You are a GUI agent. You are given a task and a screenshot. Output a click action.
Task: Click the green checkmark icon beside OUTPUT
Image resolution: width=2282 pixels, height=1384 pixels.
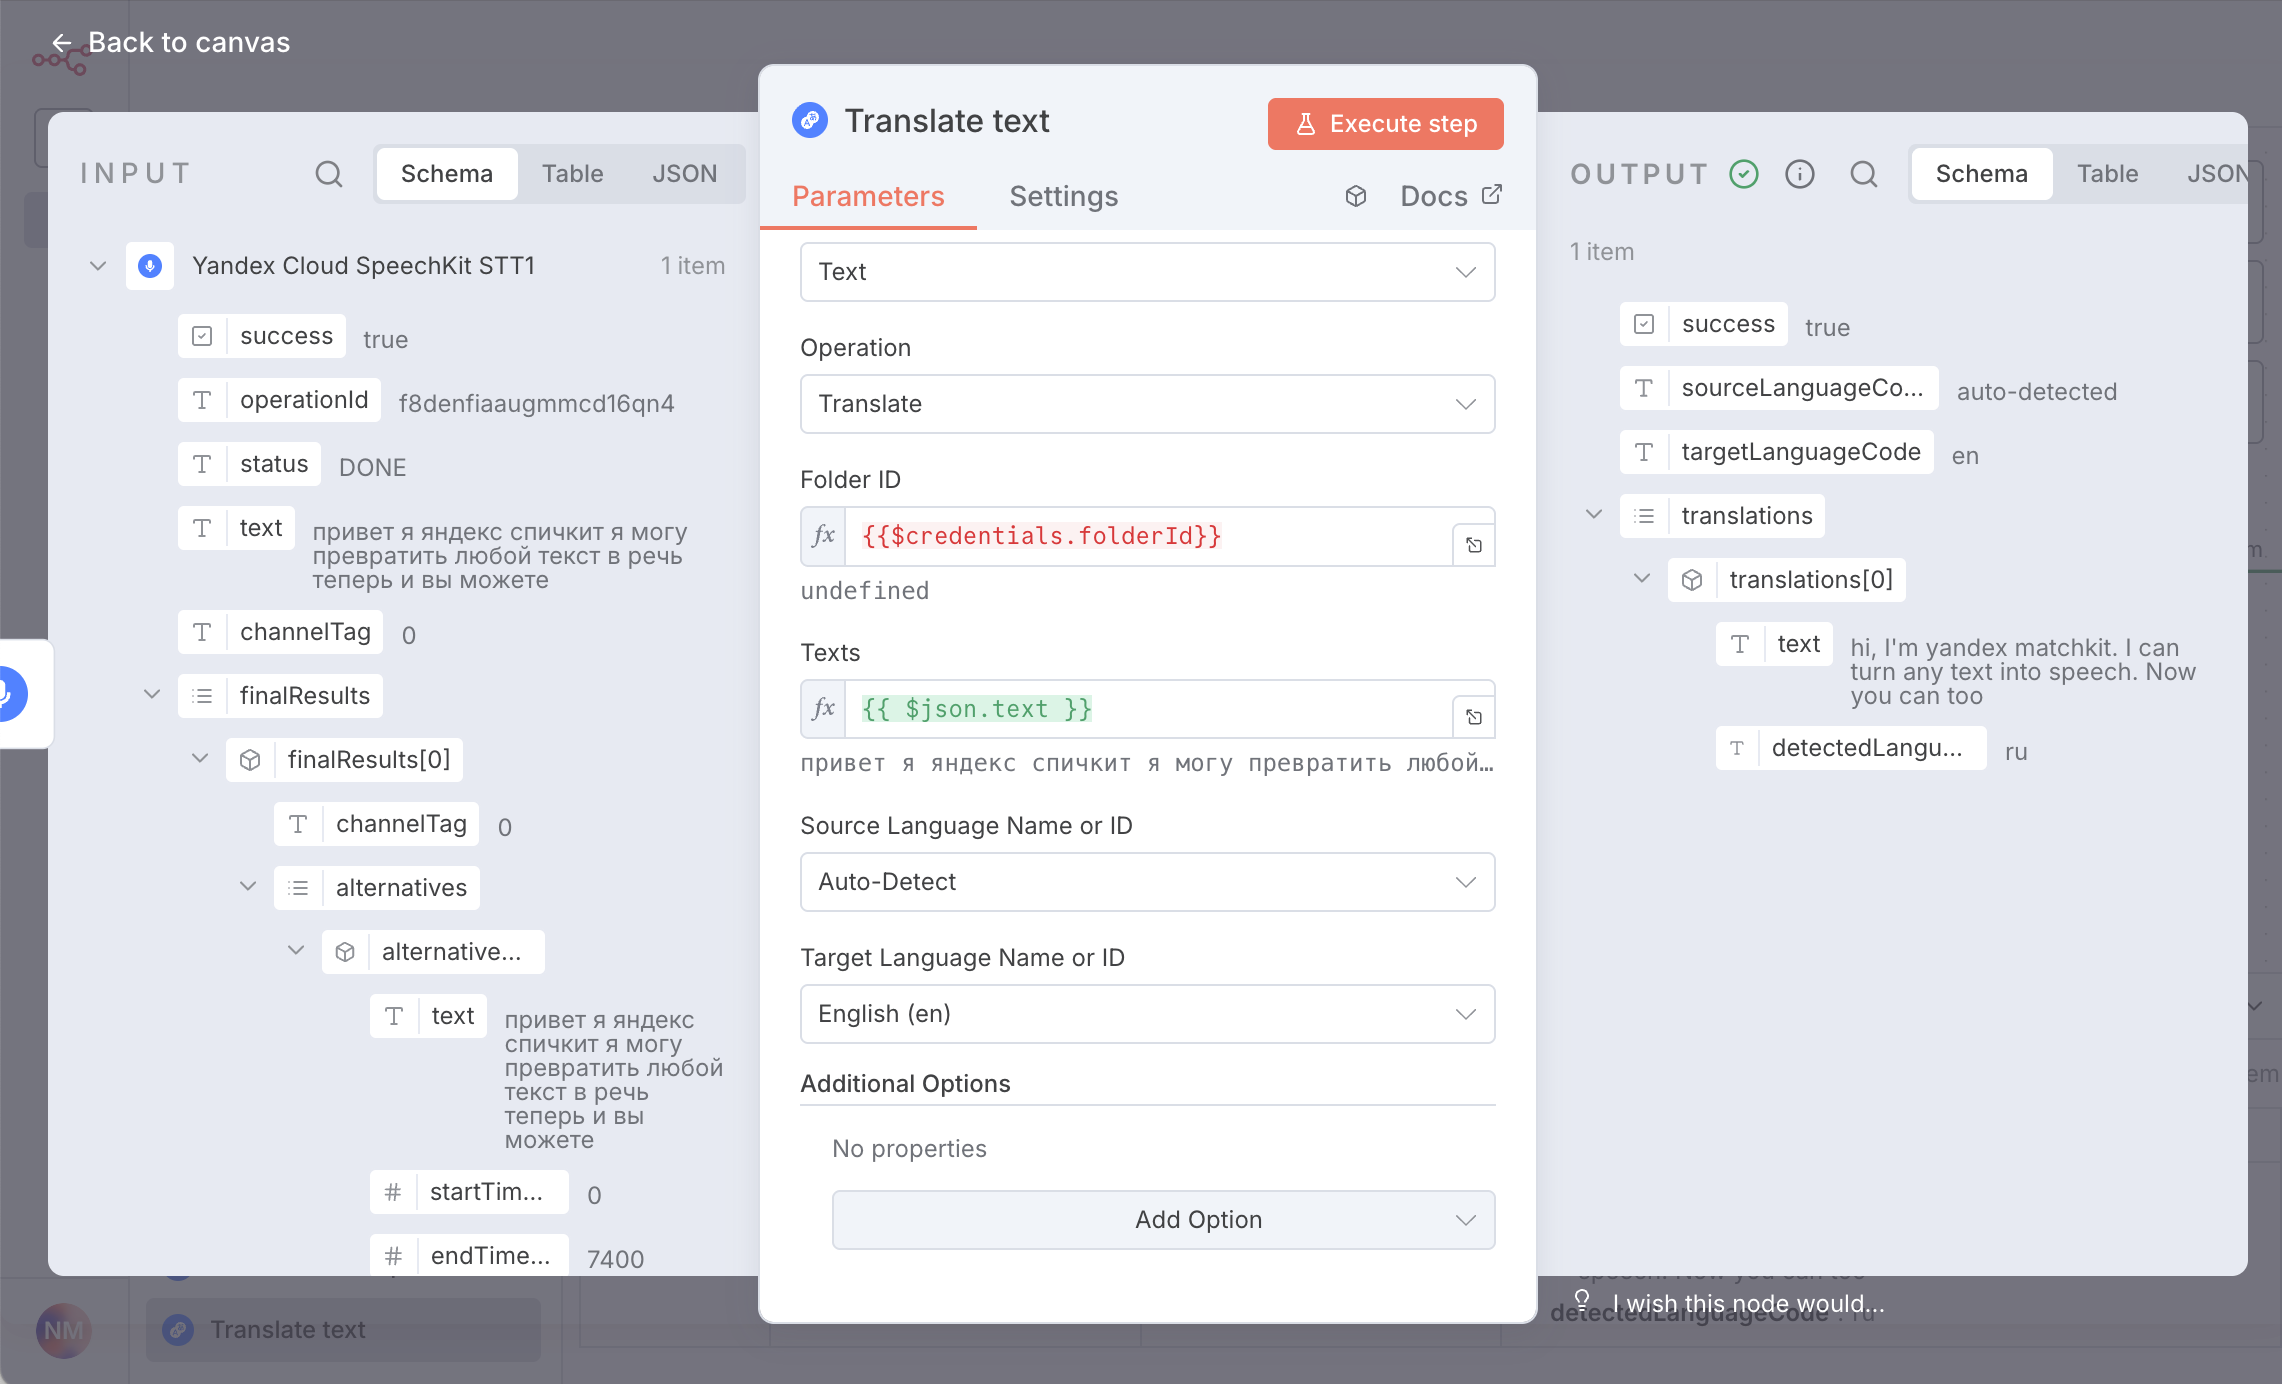pyautogui.click(x=1744, y=173)
